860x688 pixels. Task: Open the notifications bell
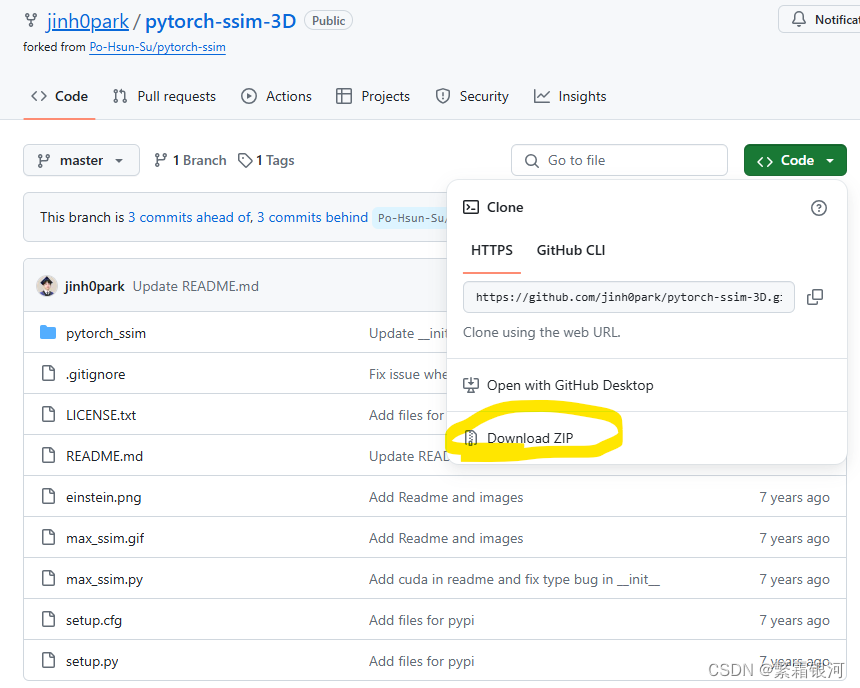tap(798, 18)
